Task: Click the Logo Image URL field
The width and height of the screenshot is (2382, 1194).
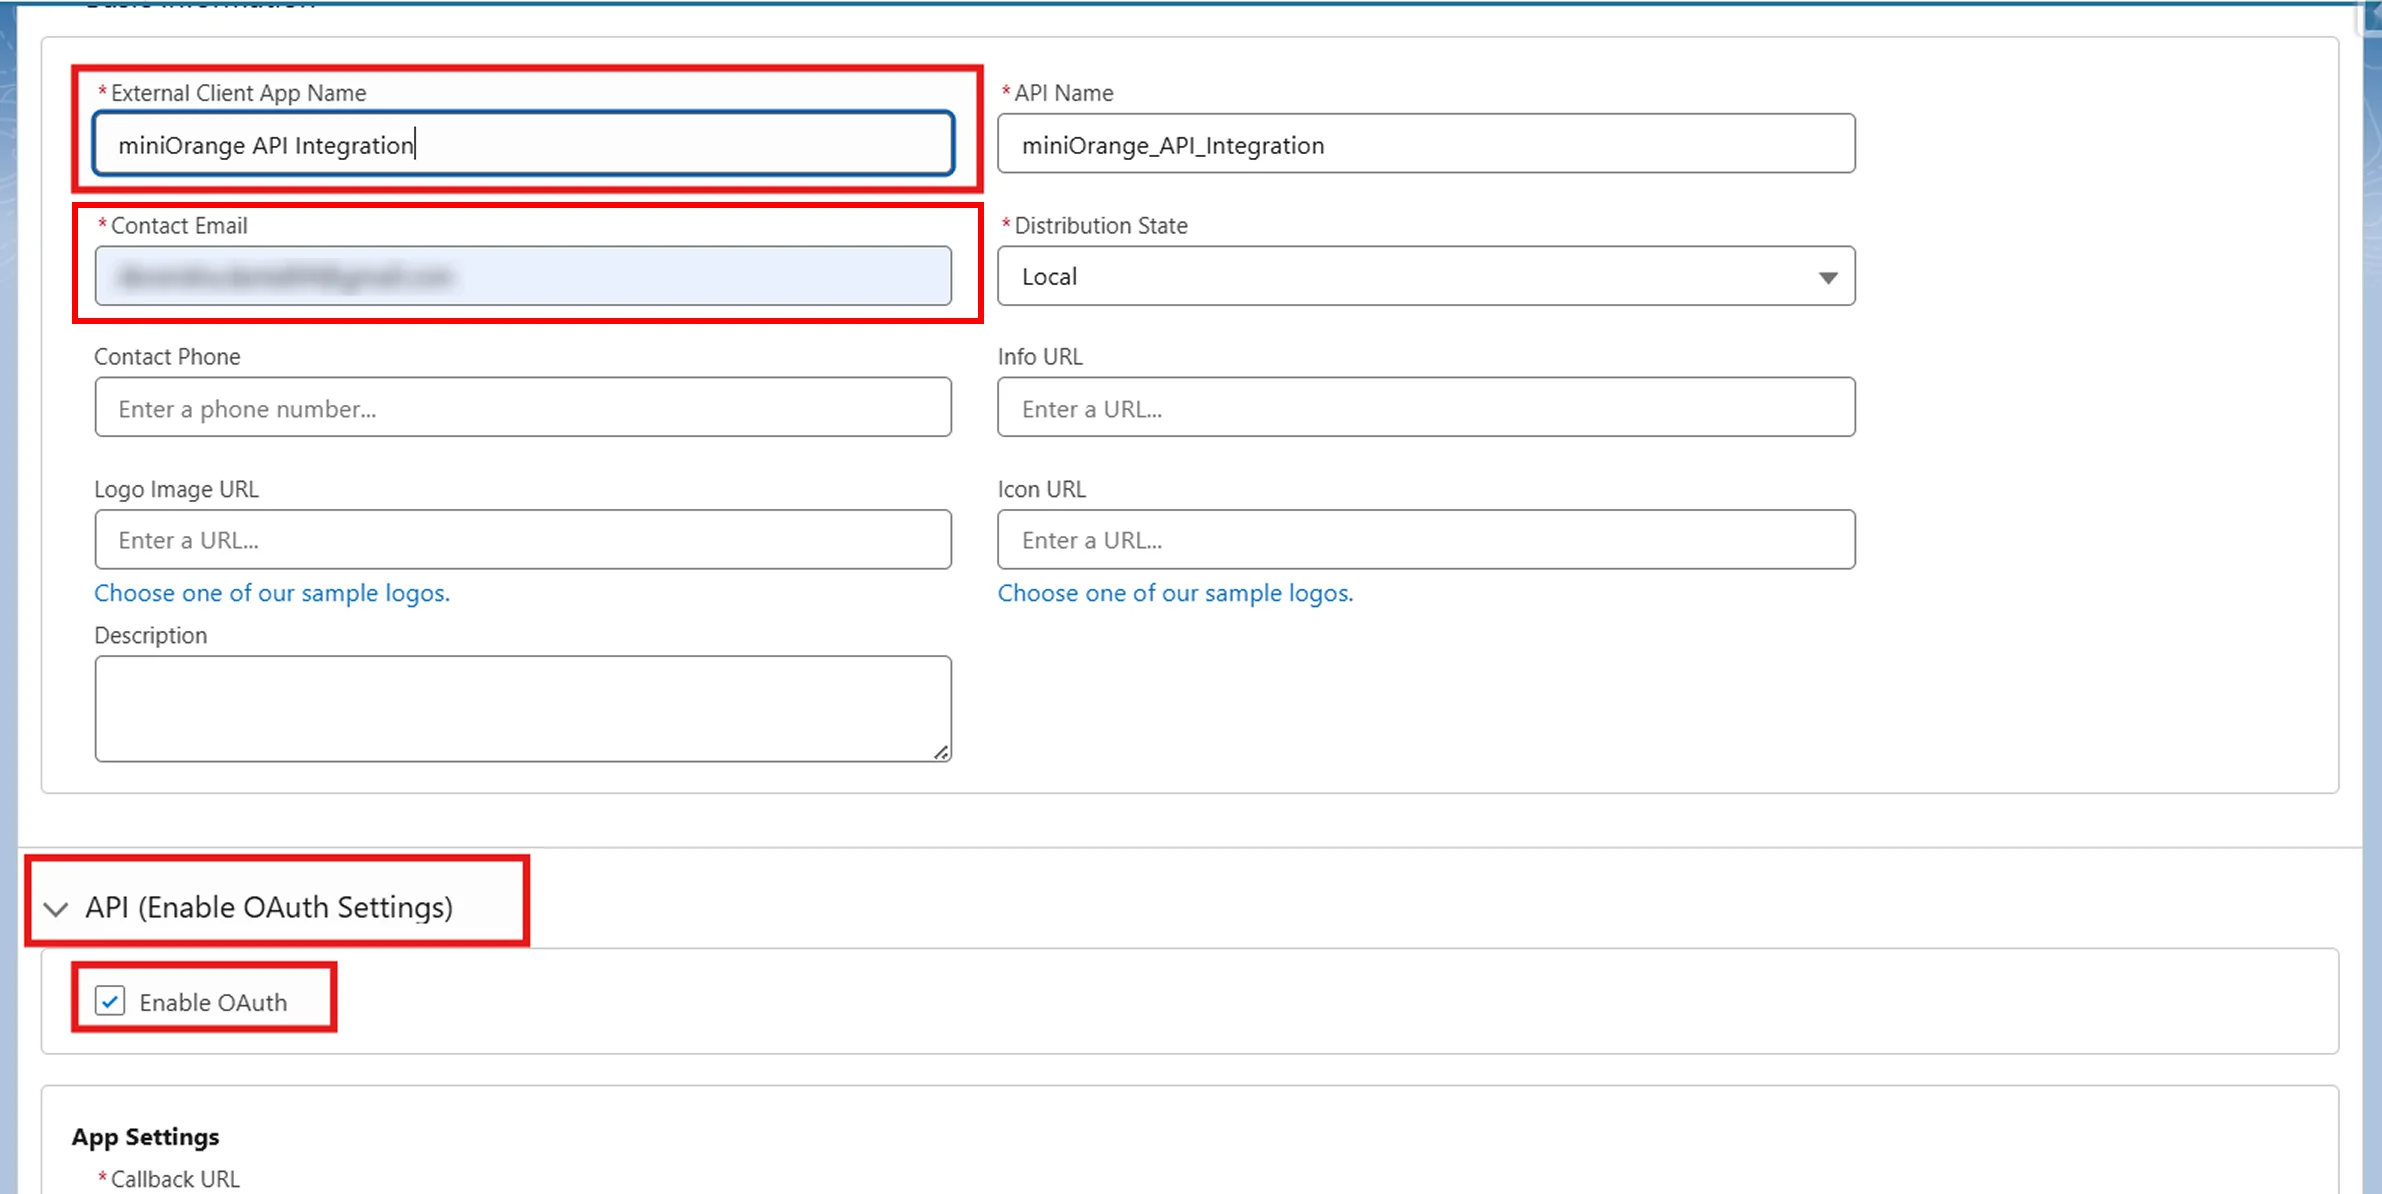Action: (x=523, y=540)
